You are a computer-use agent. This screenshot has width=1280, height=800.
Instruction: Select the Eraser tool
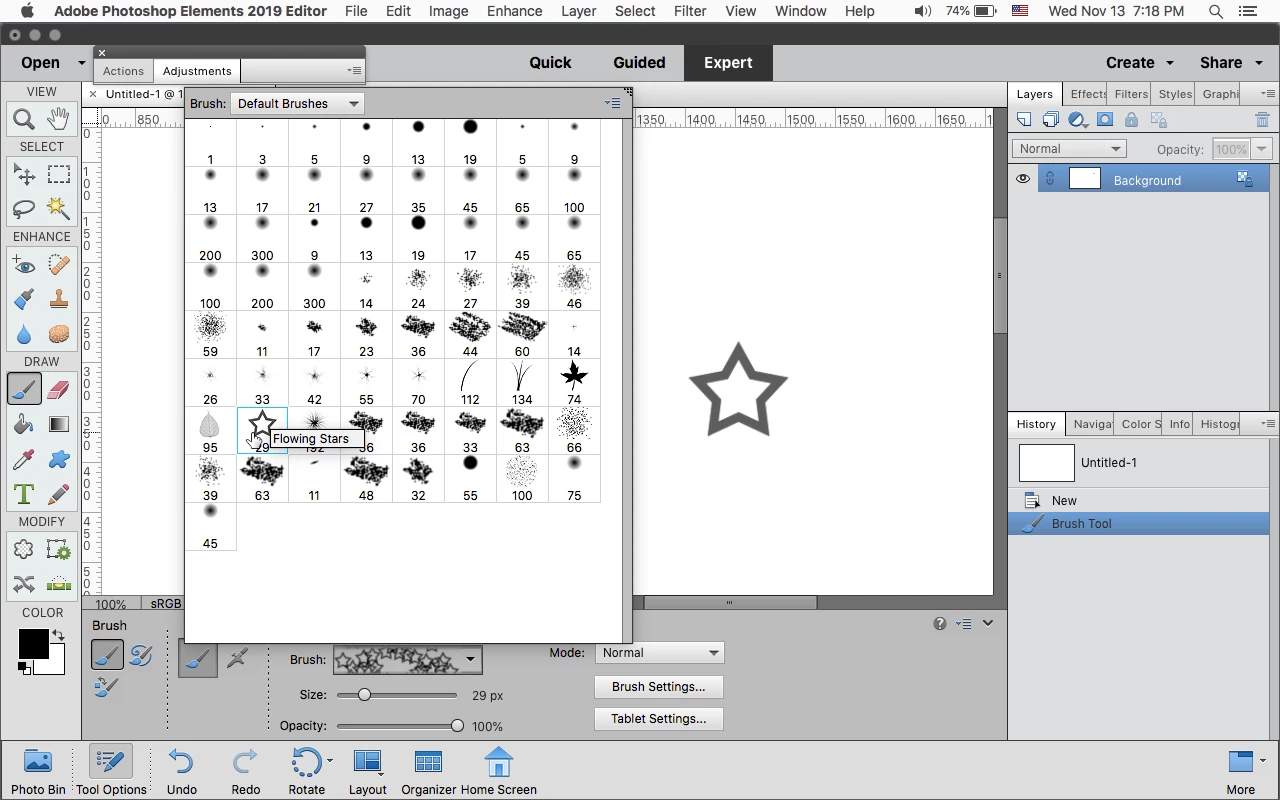pos(59,389)
